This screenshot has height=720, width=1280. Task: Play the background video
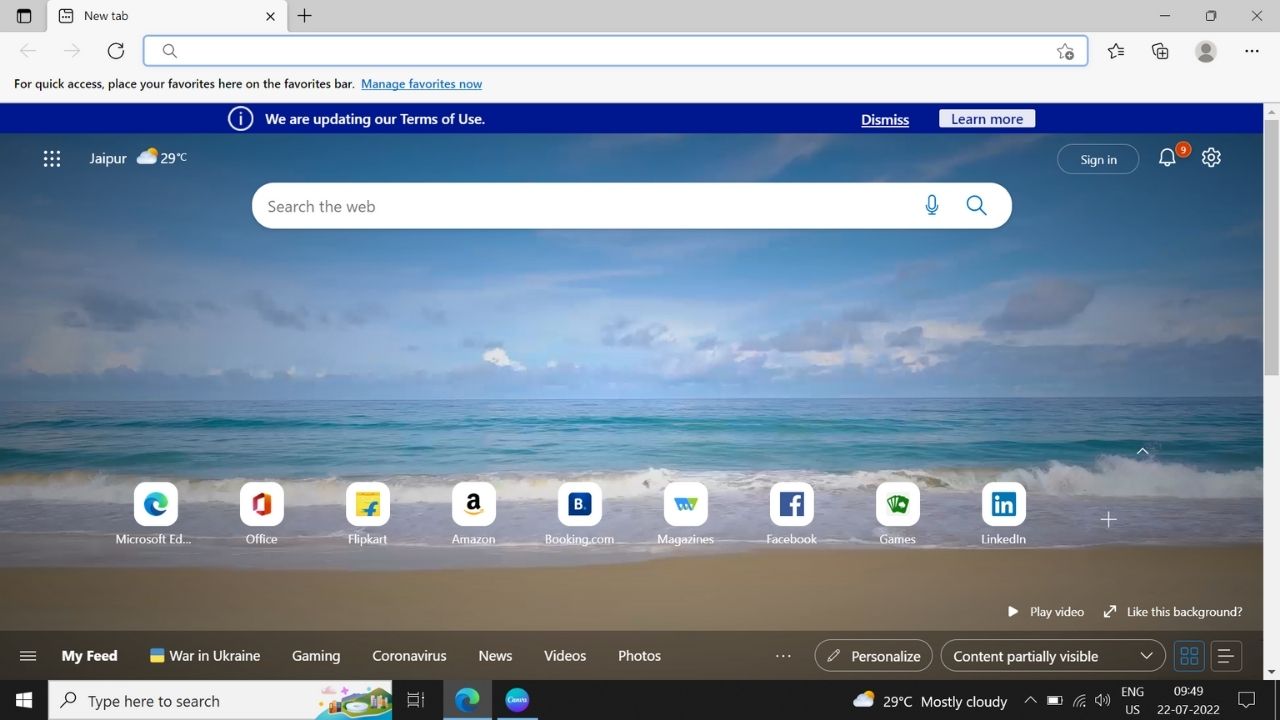click(x=1046, y=611)
